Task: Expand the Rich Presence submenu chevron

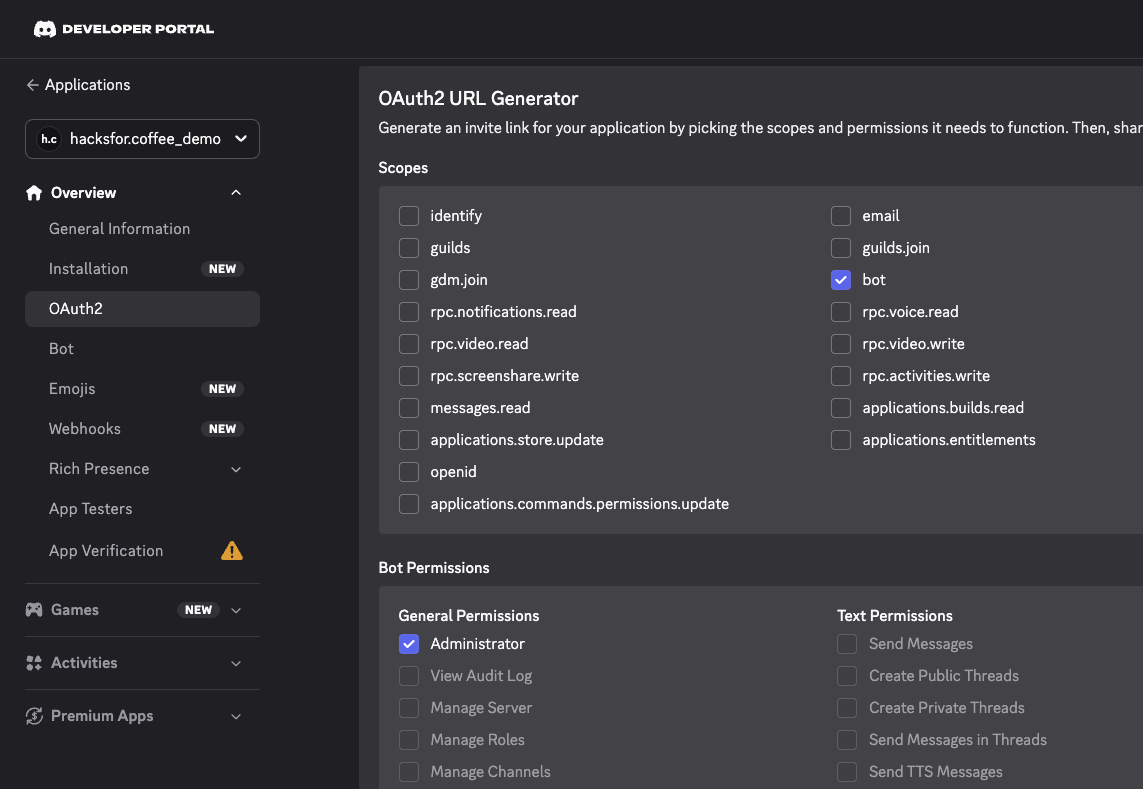Action: coord(235,470)
